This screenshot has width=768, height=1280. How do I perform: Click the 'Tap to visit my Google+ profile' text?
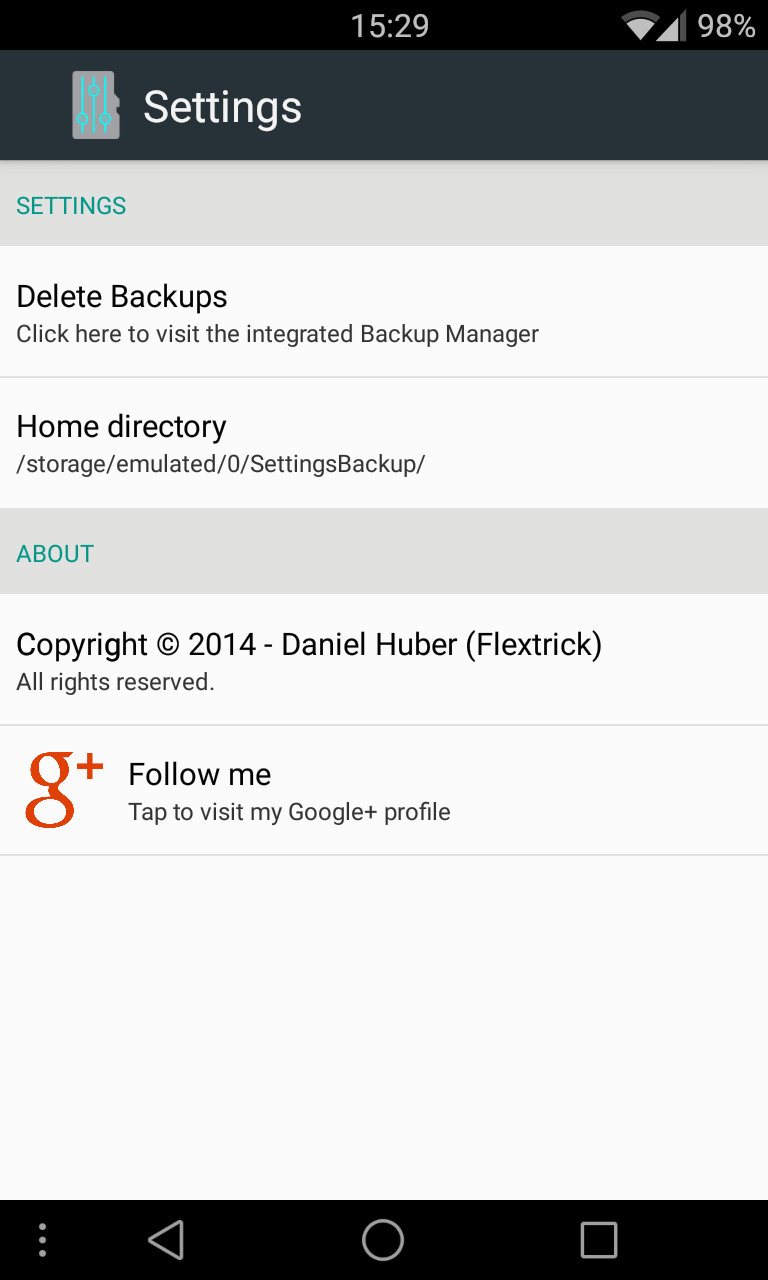(x=289, y=812)
